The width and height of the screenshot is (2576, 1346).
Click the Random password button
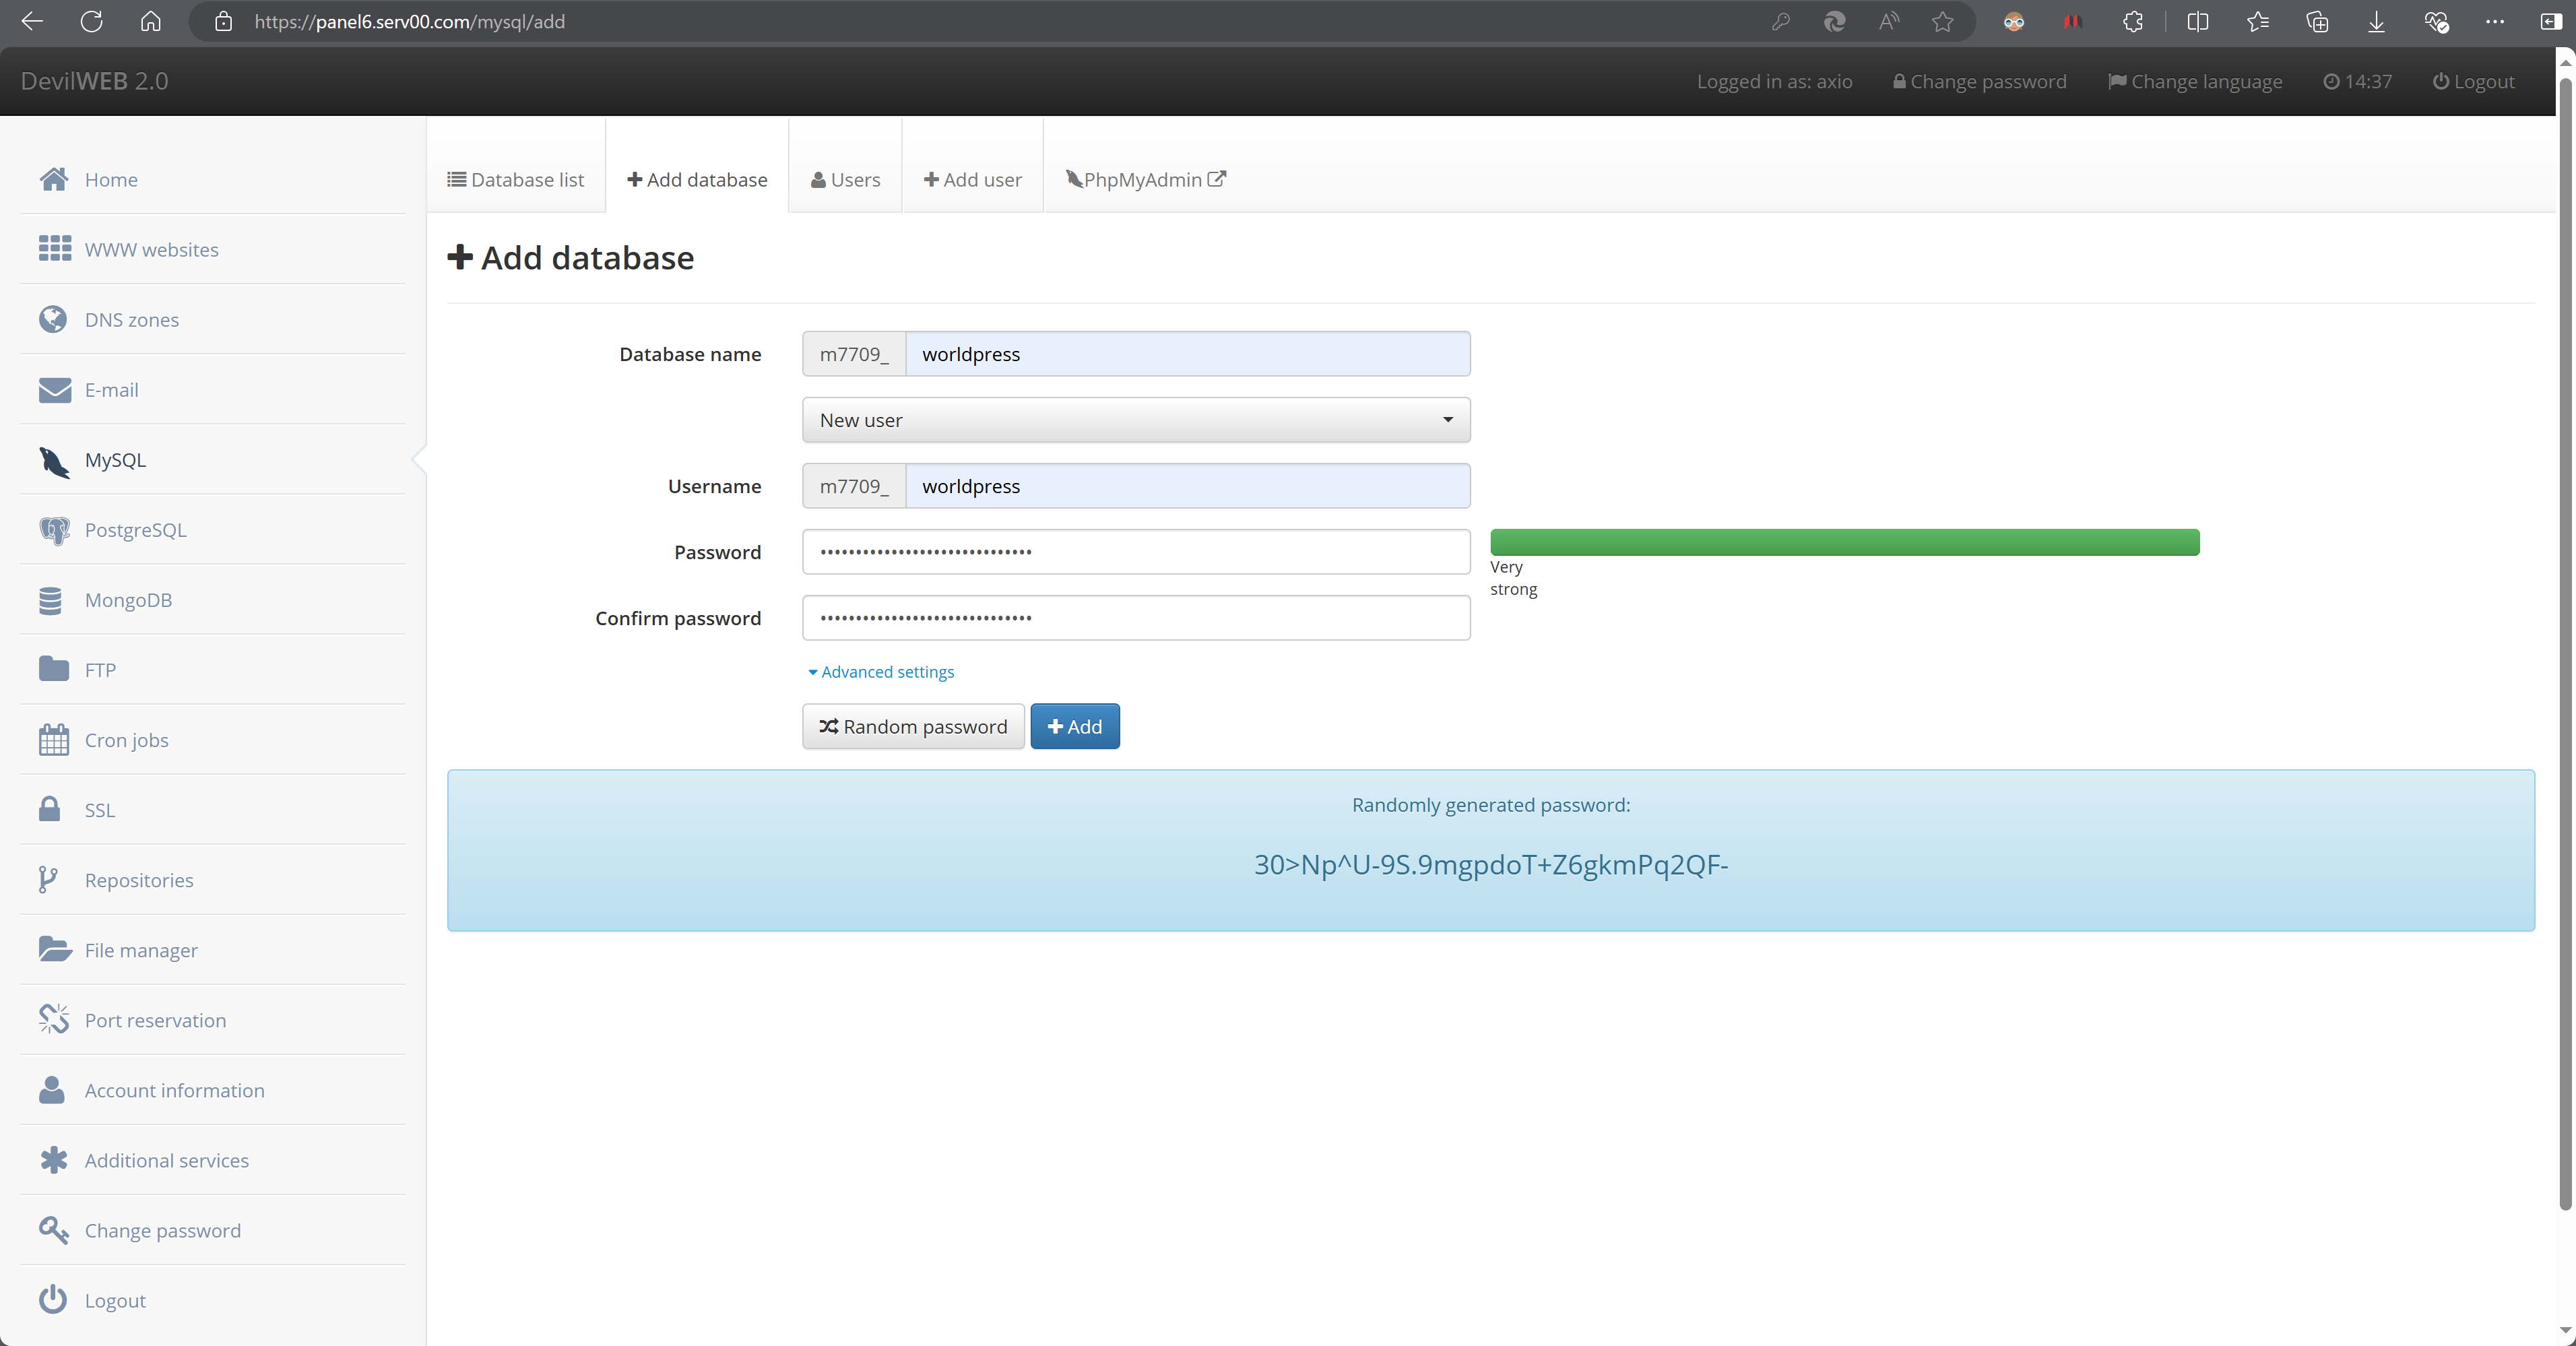[x=913, y=726]
